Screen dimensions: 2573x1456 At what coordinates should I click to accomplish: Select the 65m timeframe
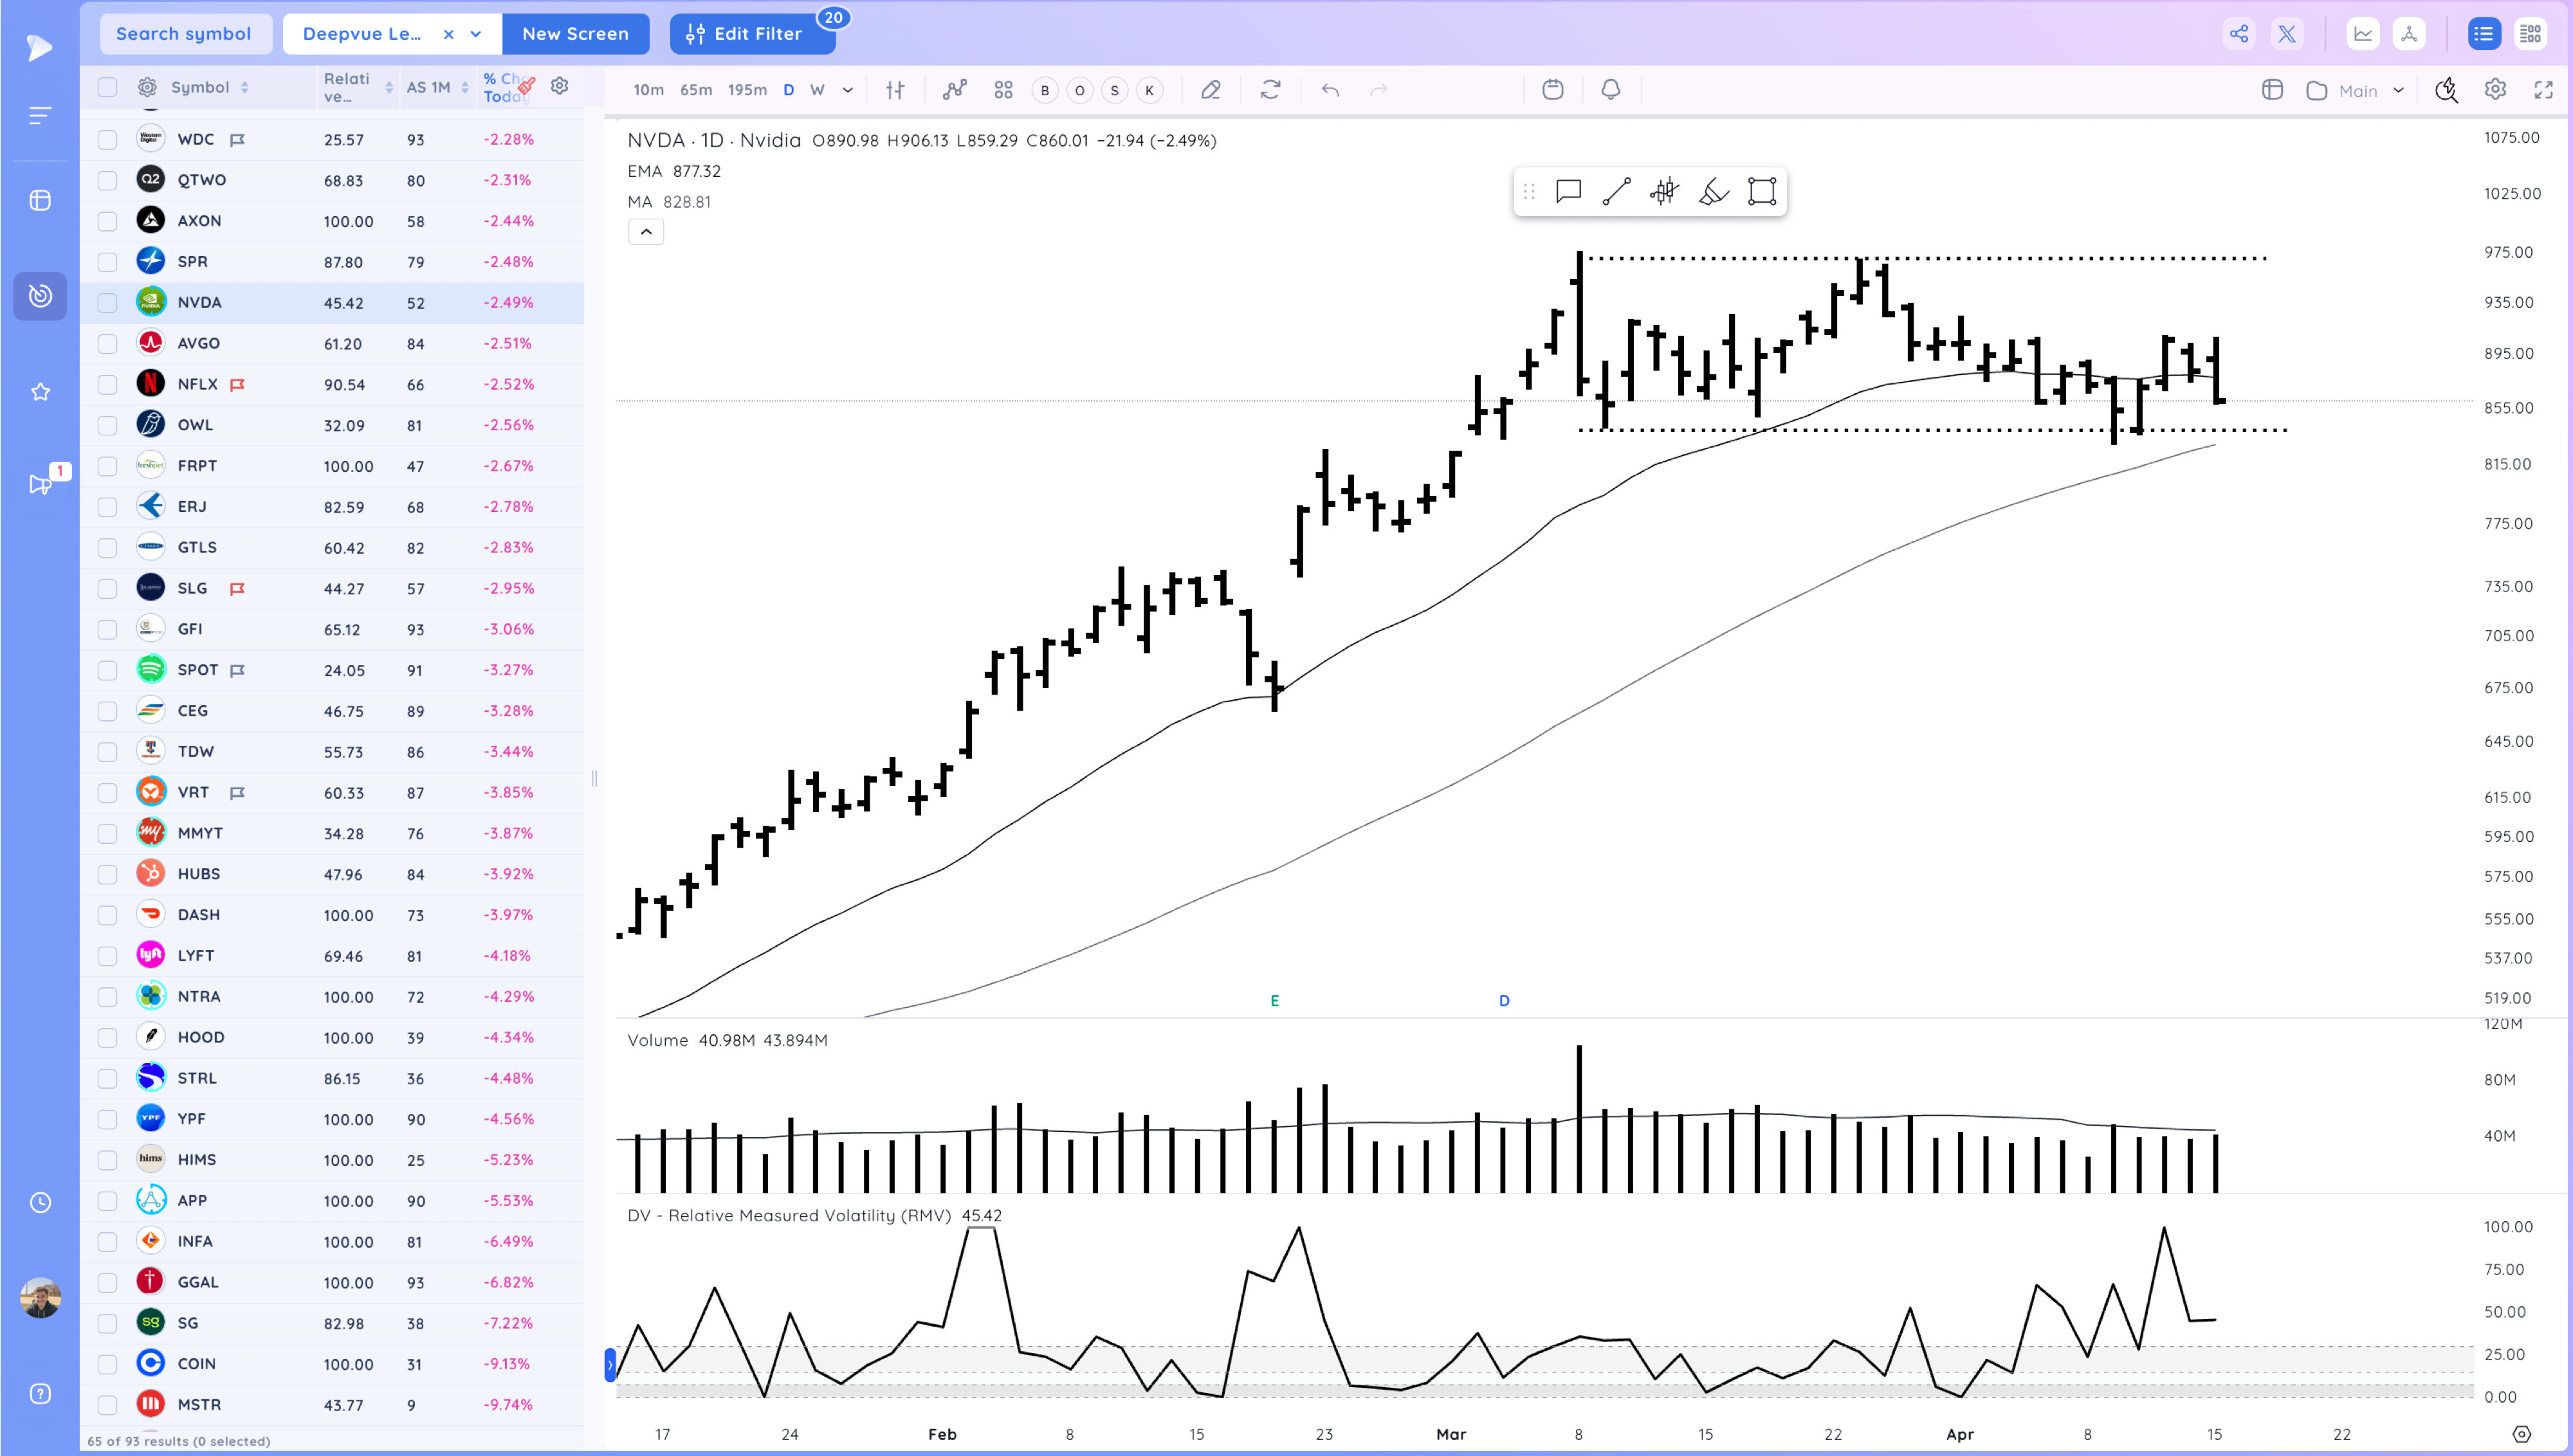[696, 90]
